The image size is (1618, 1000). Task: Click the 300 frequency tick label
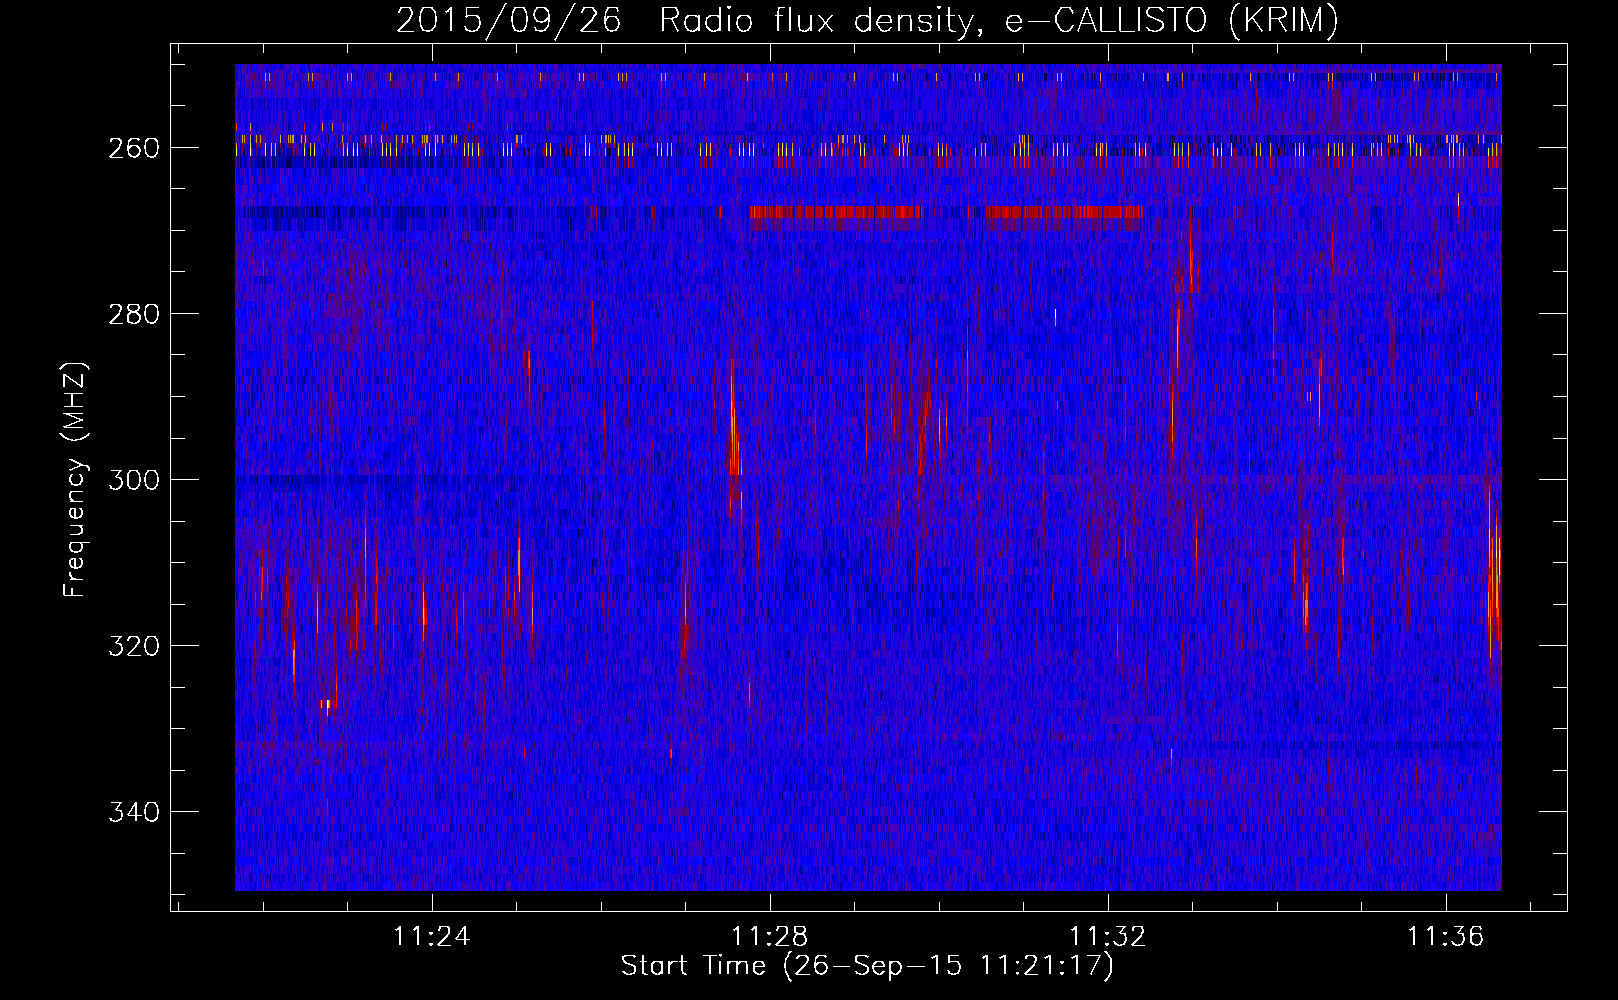(134, 480)
